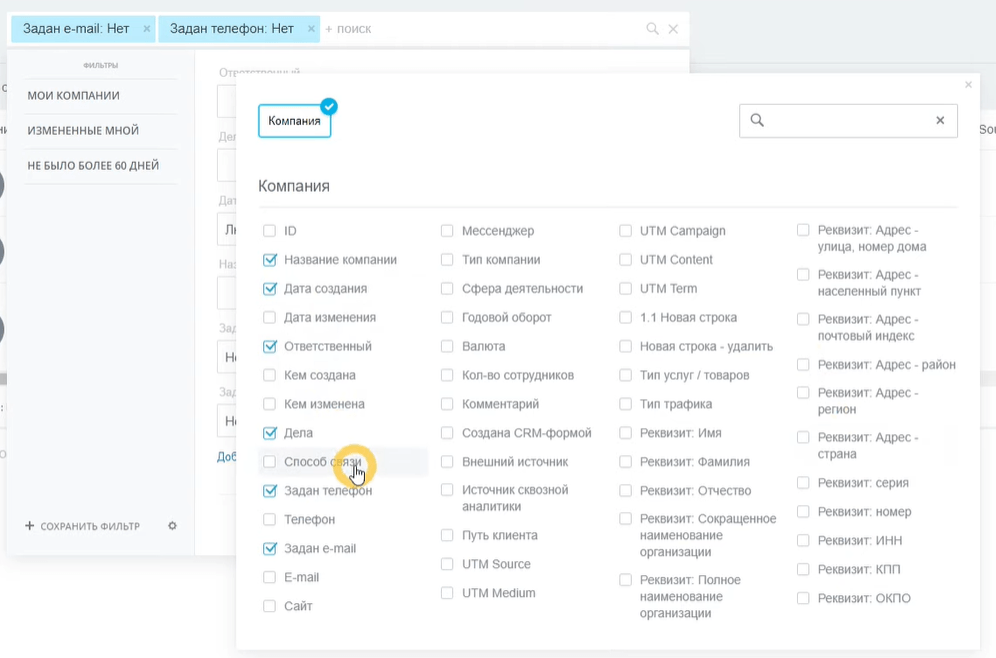996x658 pixels.
Task: Check 'Реквизит: КПП' field
Action: (804, 570)
